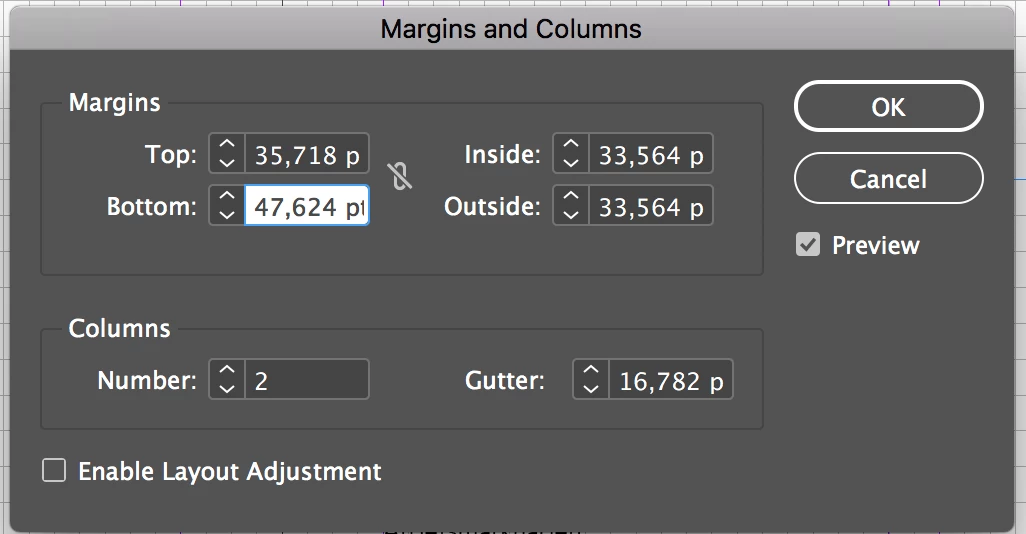Increase Outside margin with up arrow

[571, 197]
